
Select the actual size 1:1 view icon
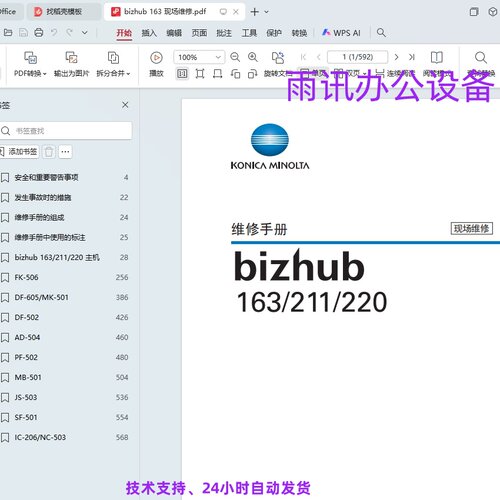182,73
